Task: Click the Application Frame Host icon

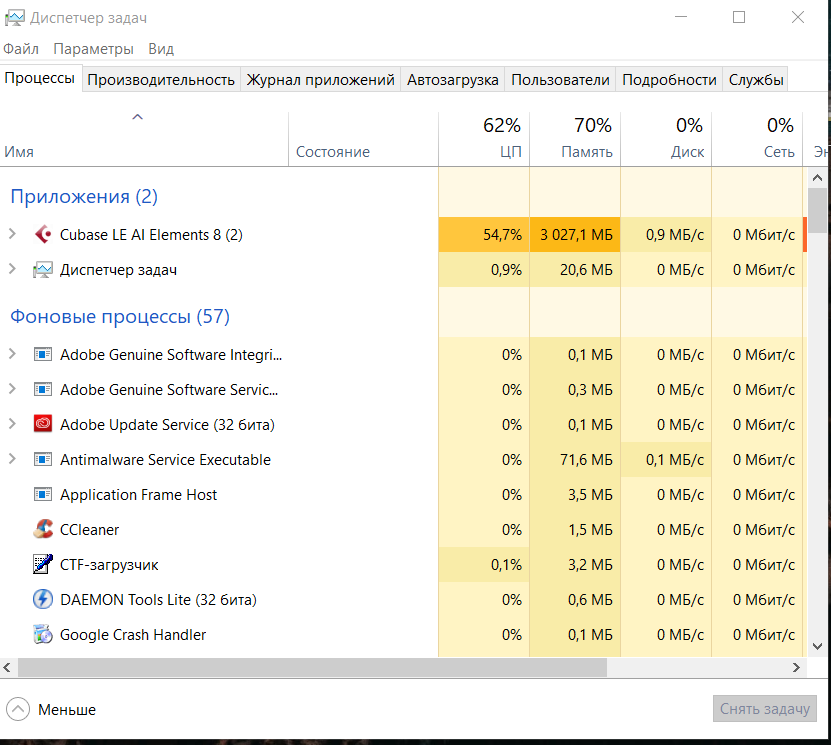Action: 43,494
